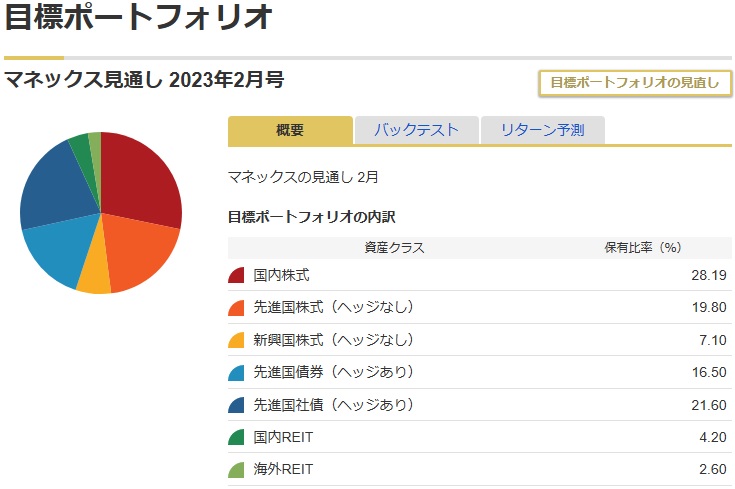Screen dimensions: 735x489
Task: Click the 海外REIT row label
Action: click(x=283, y=469)
